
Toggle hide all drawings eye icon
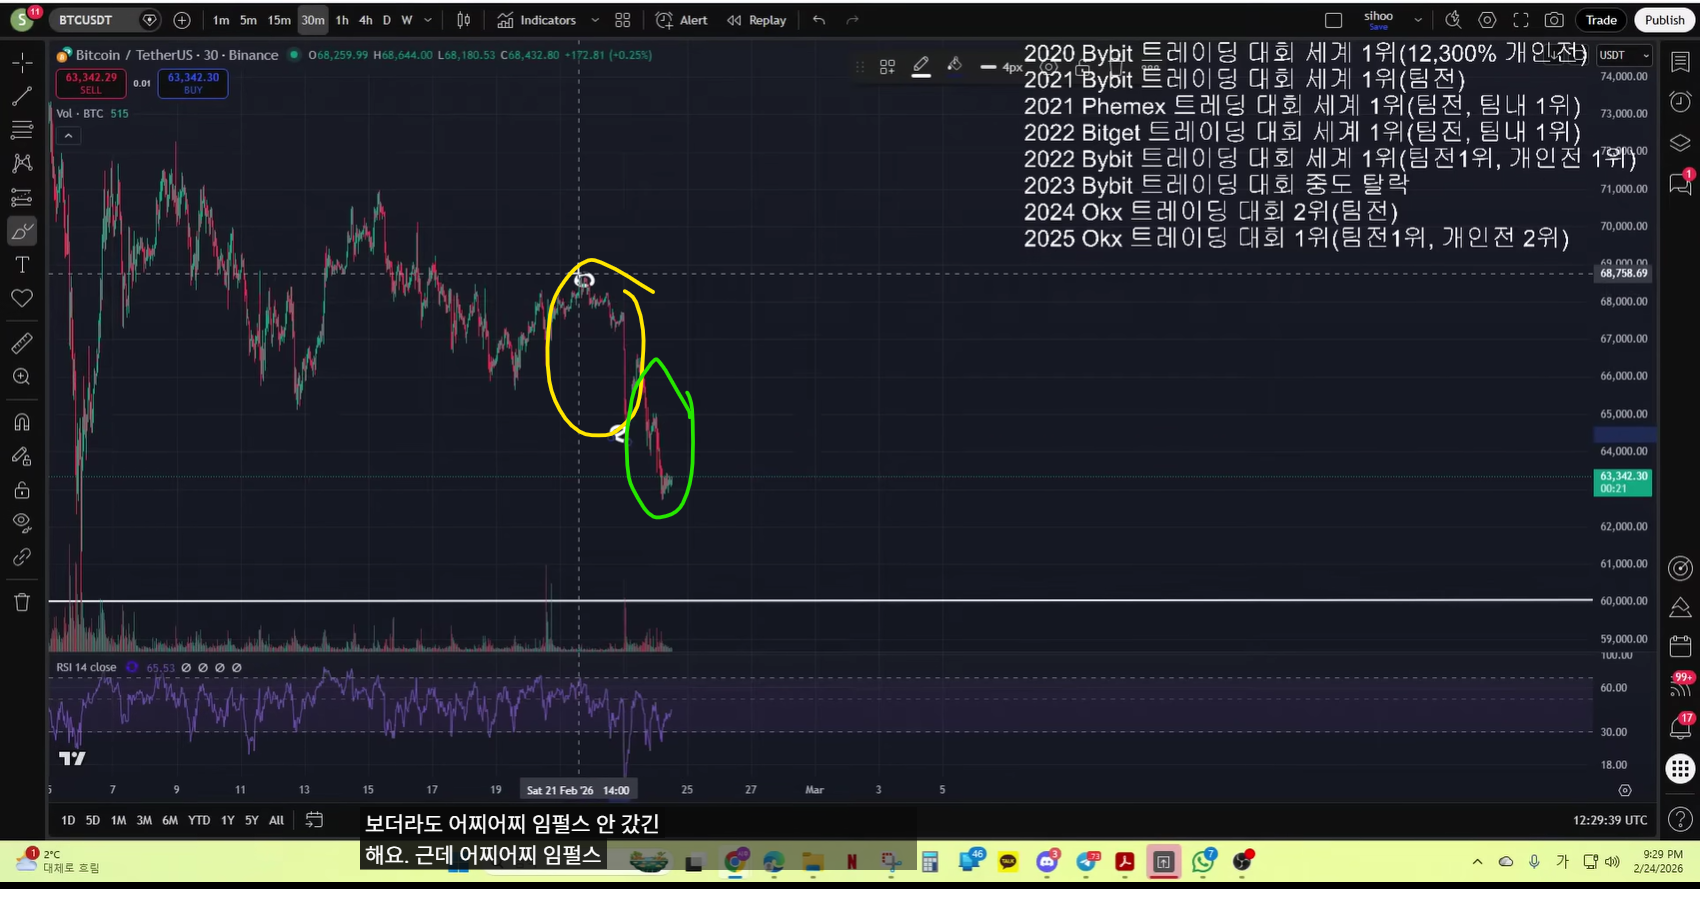(22, 522)
